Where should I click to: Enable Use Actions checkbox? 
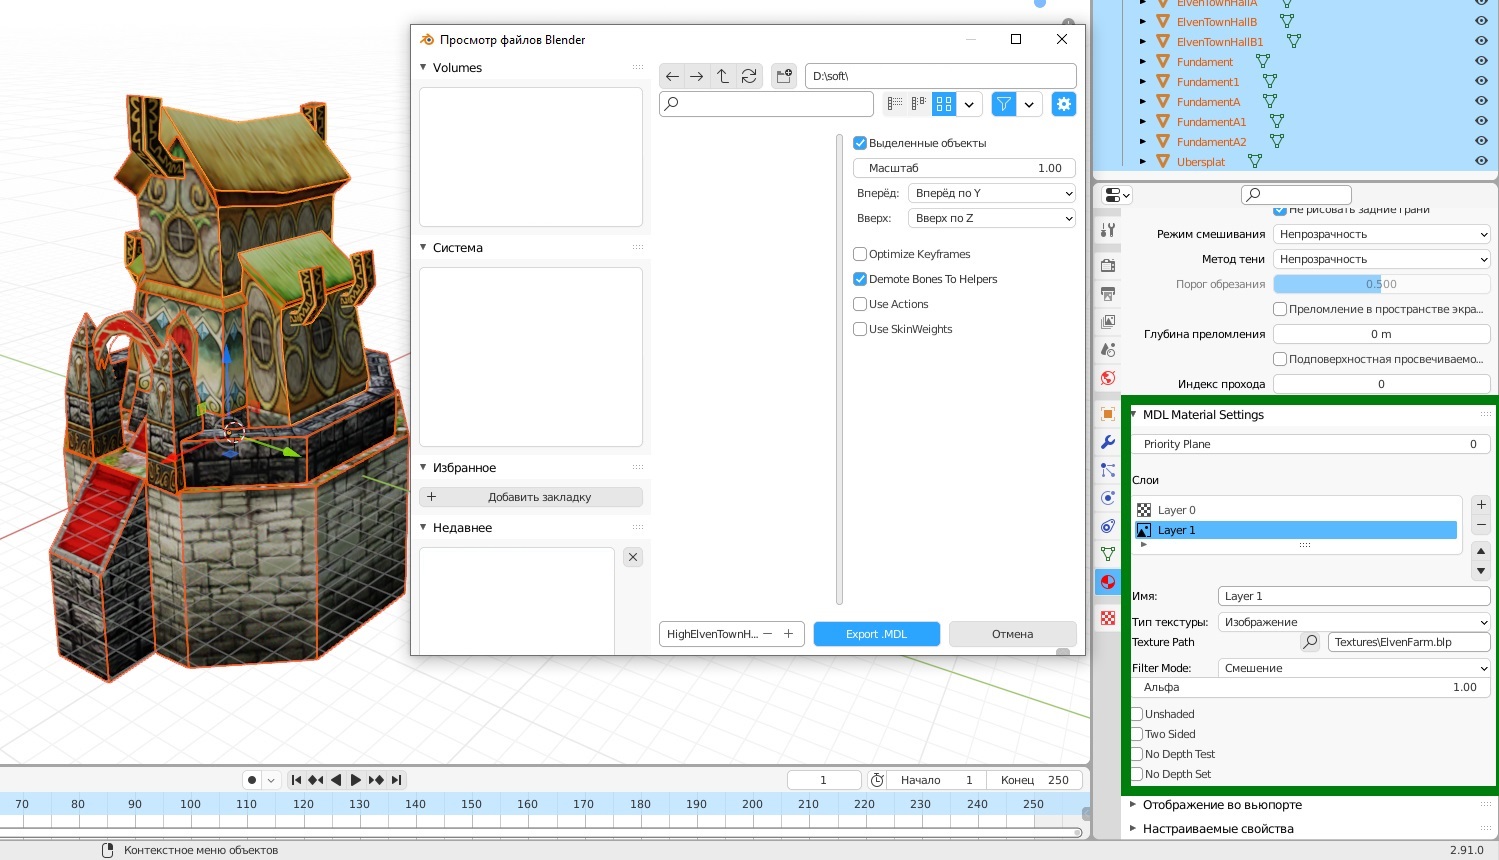tap(860, 304)
